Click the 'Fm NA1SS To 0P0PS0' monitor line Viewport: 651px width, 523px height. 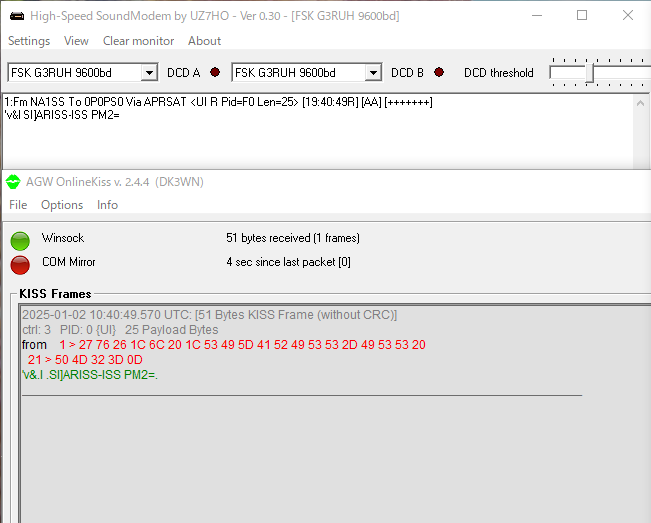pyautogui.click(x=218, y=102)
